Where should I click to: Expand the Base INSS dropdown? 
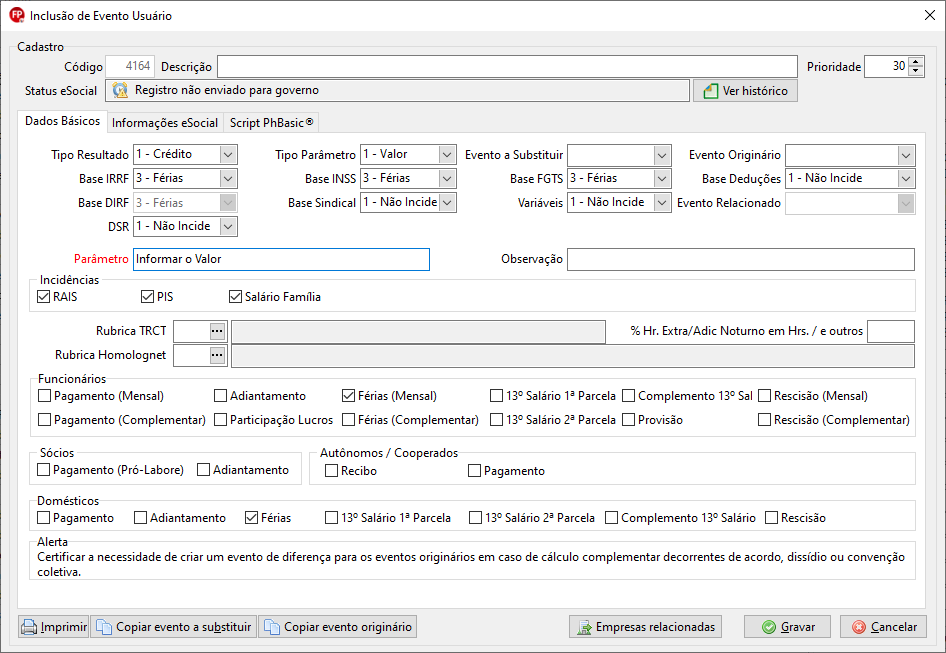click(x=447, y=179)
